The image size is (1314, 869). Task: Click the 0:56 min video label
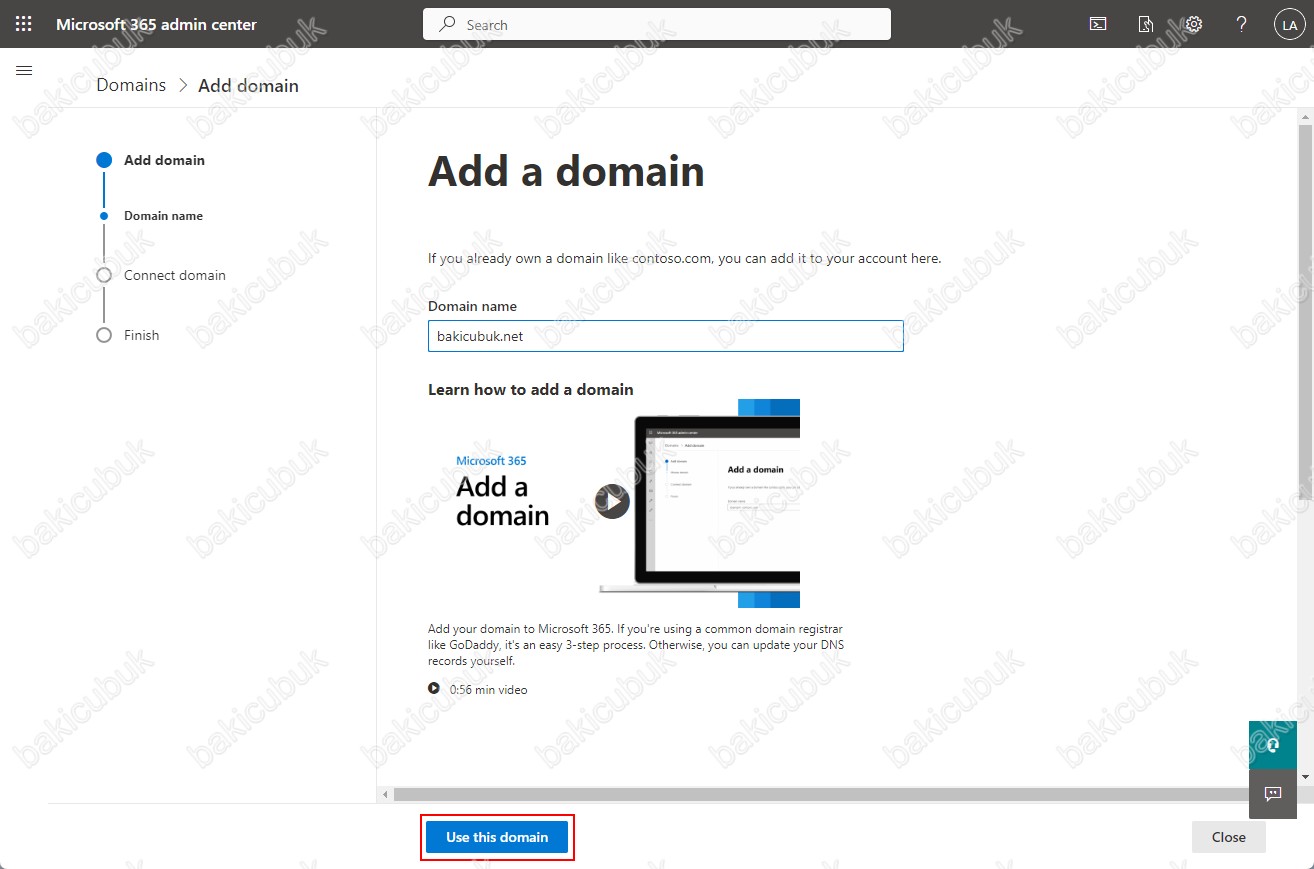[488, 690]
